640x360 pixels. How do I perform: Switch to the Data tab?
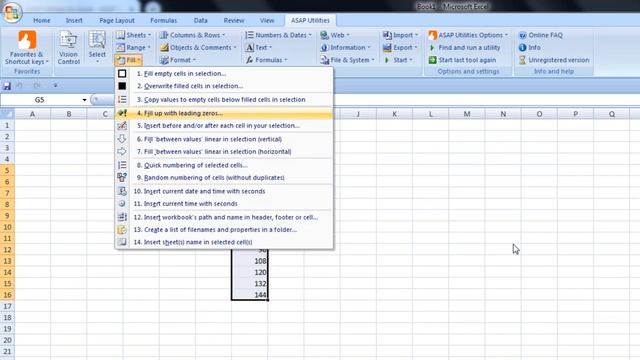click(200, 20)
